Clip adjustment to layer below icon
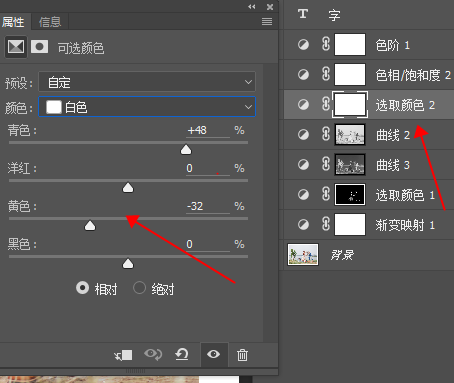 pyautogui.click(x=123, y=355)
